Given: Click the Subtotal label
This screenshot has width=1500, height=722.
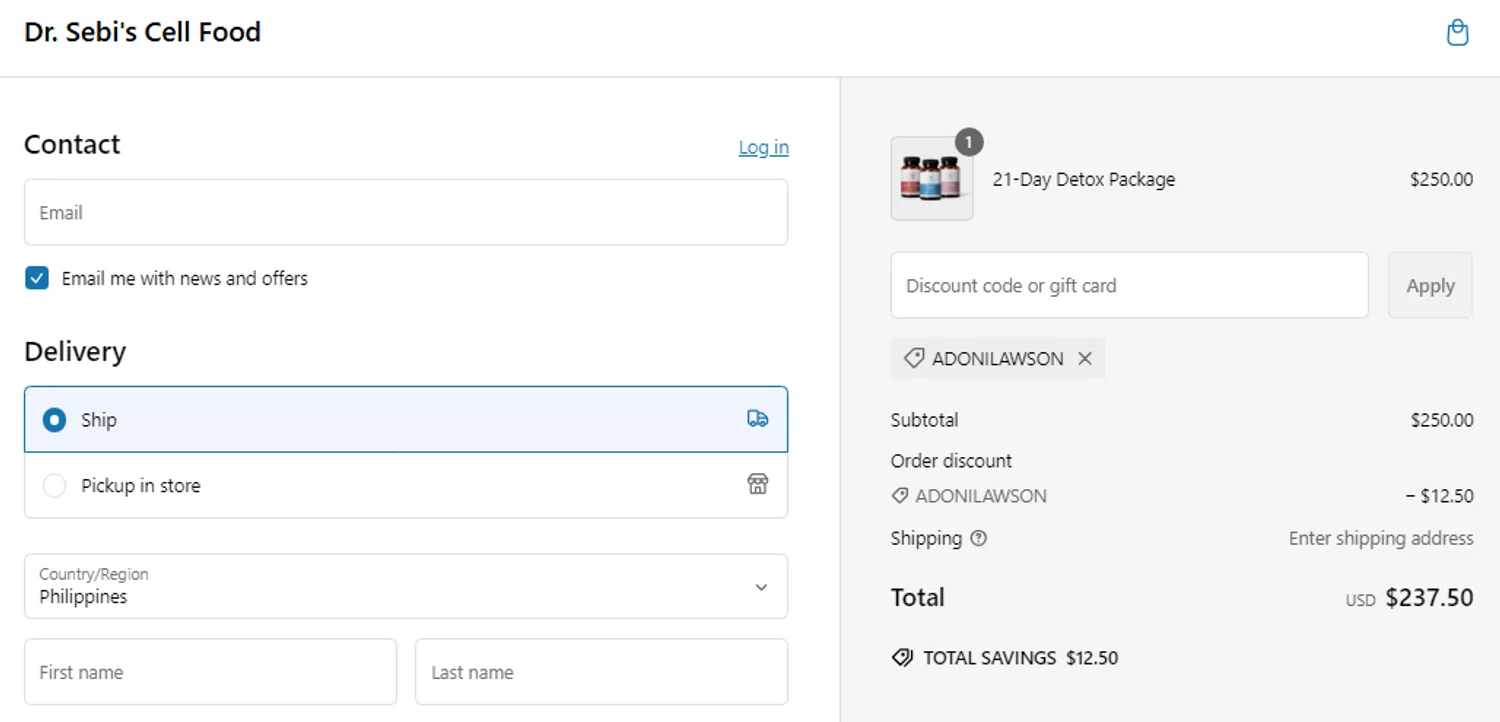Looking at the screenshot, I should 924,420.
